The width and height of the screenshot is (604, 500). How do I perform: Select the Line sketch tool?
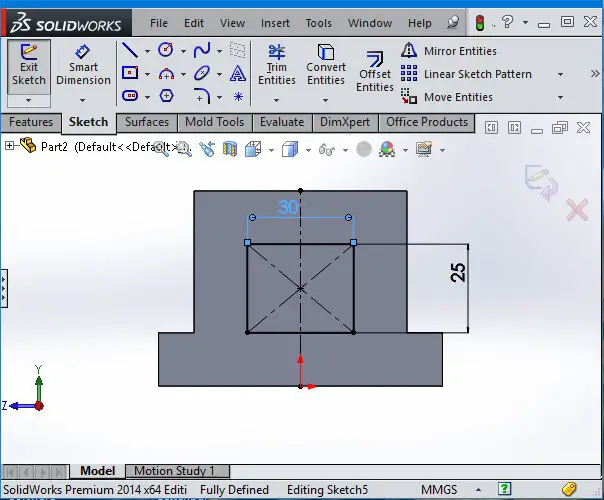[130, 50]
